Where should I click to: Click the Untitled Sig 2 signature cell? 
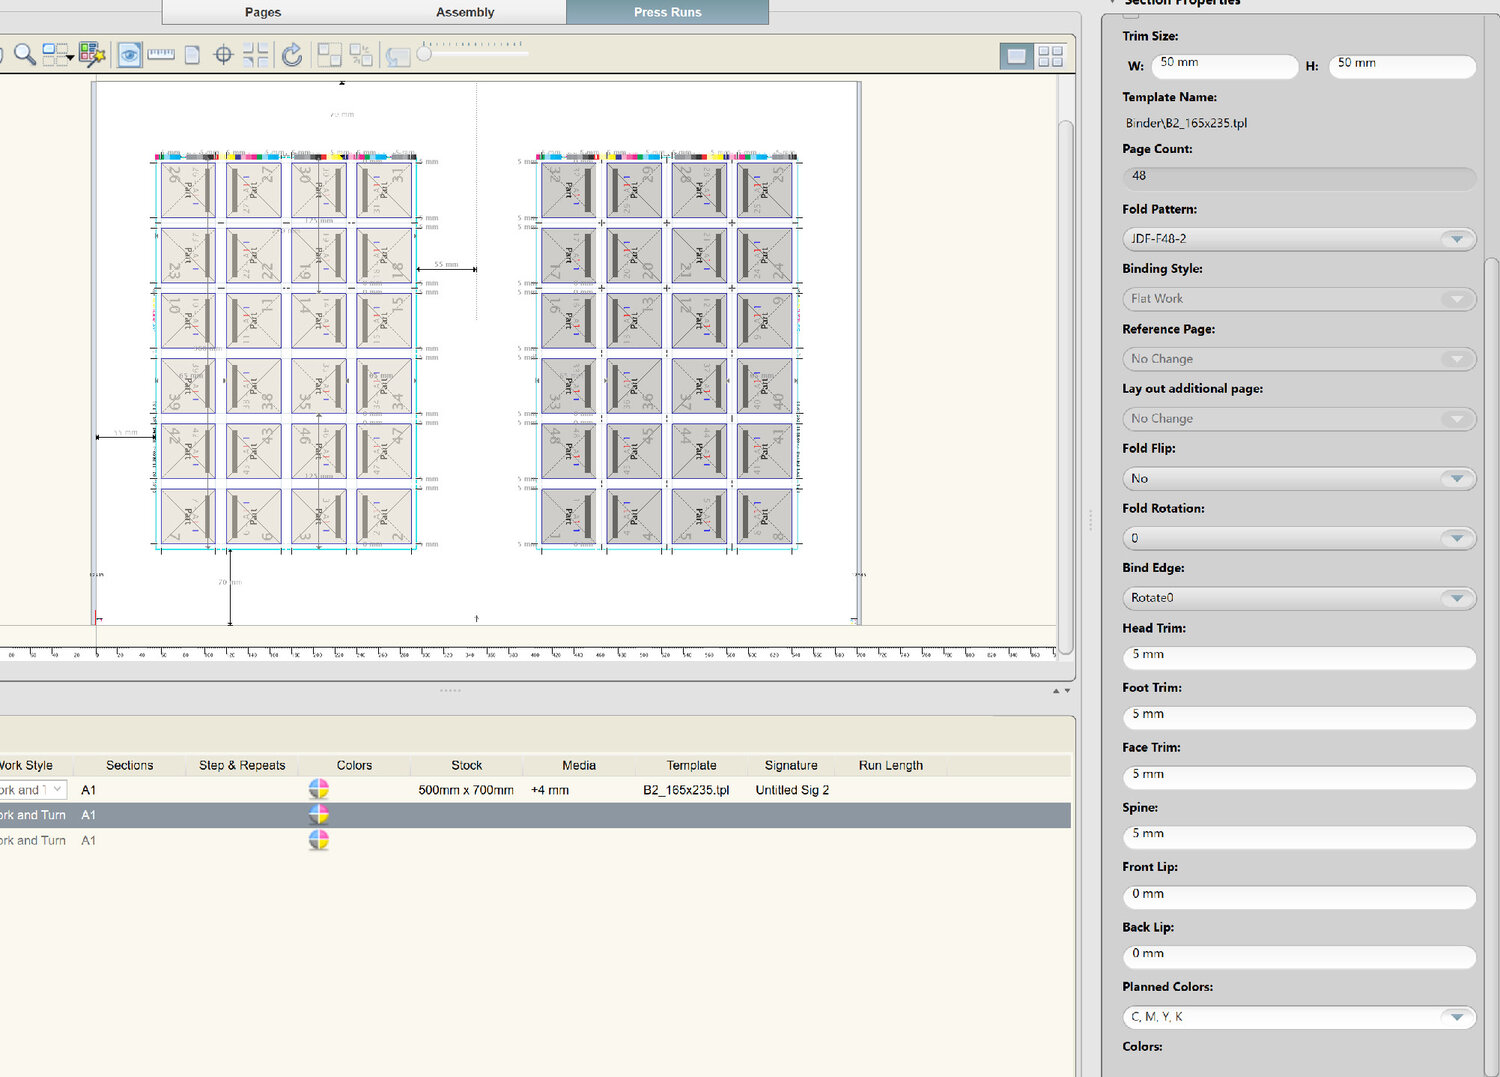click(x=792, y=790)
